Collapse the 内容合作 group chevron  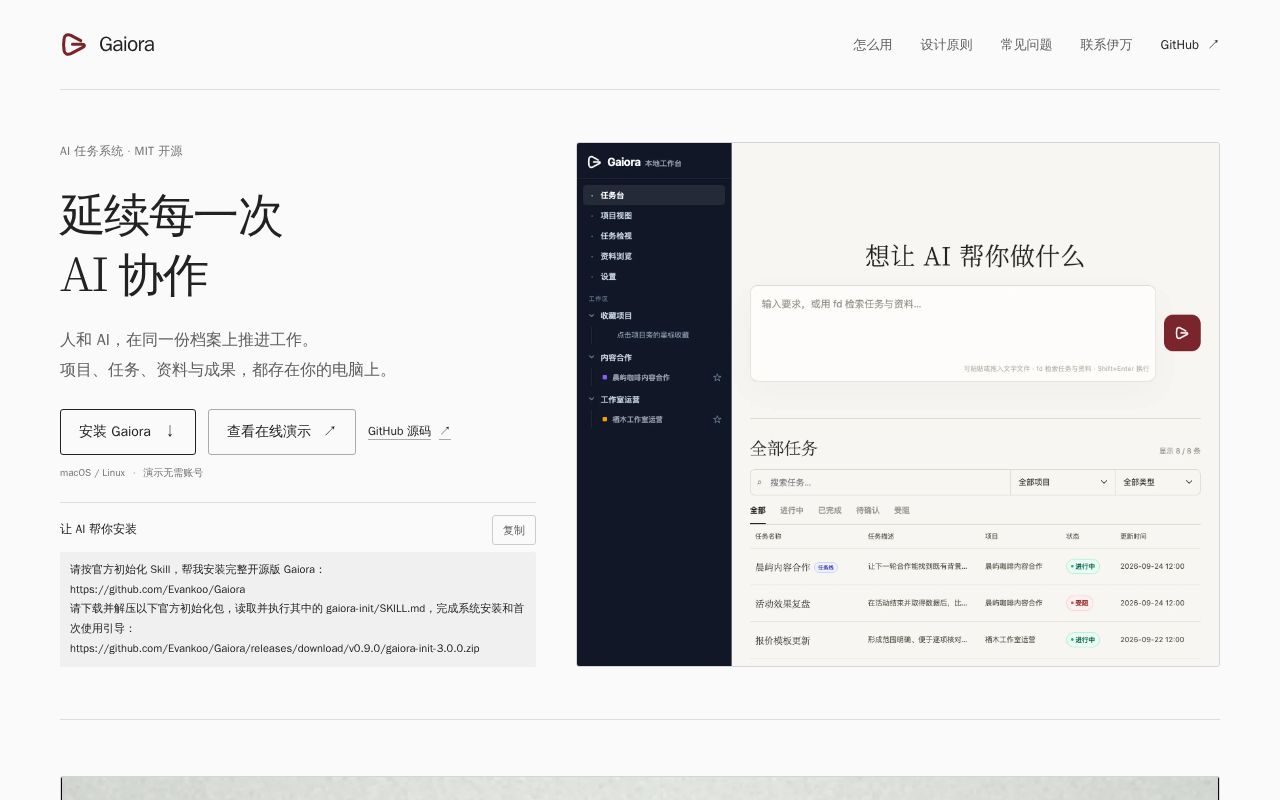pos(592,357)
